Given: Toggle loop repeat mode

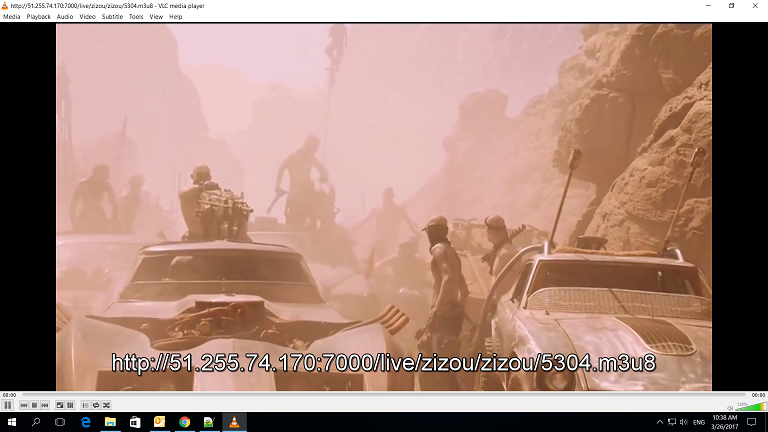Looking at the screenshot, I should (x=96, y=405).
